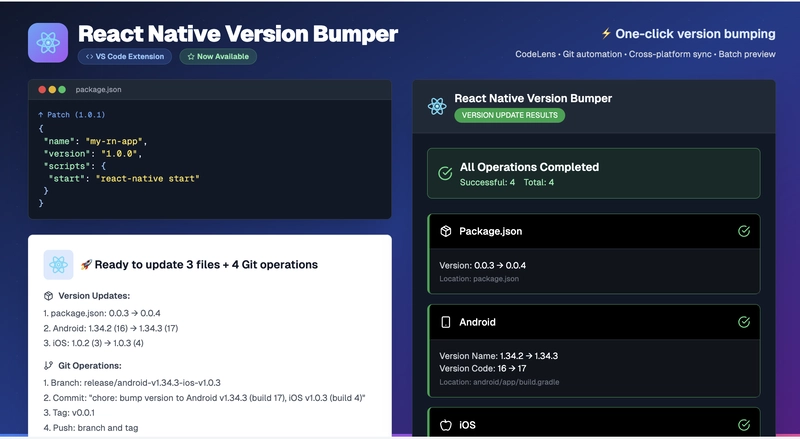The image size is (800, 439).
Task: Click the "name": "my-rn-app" code line
Action: pyautogui.click(x=95, y=141)
